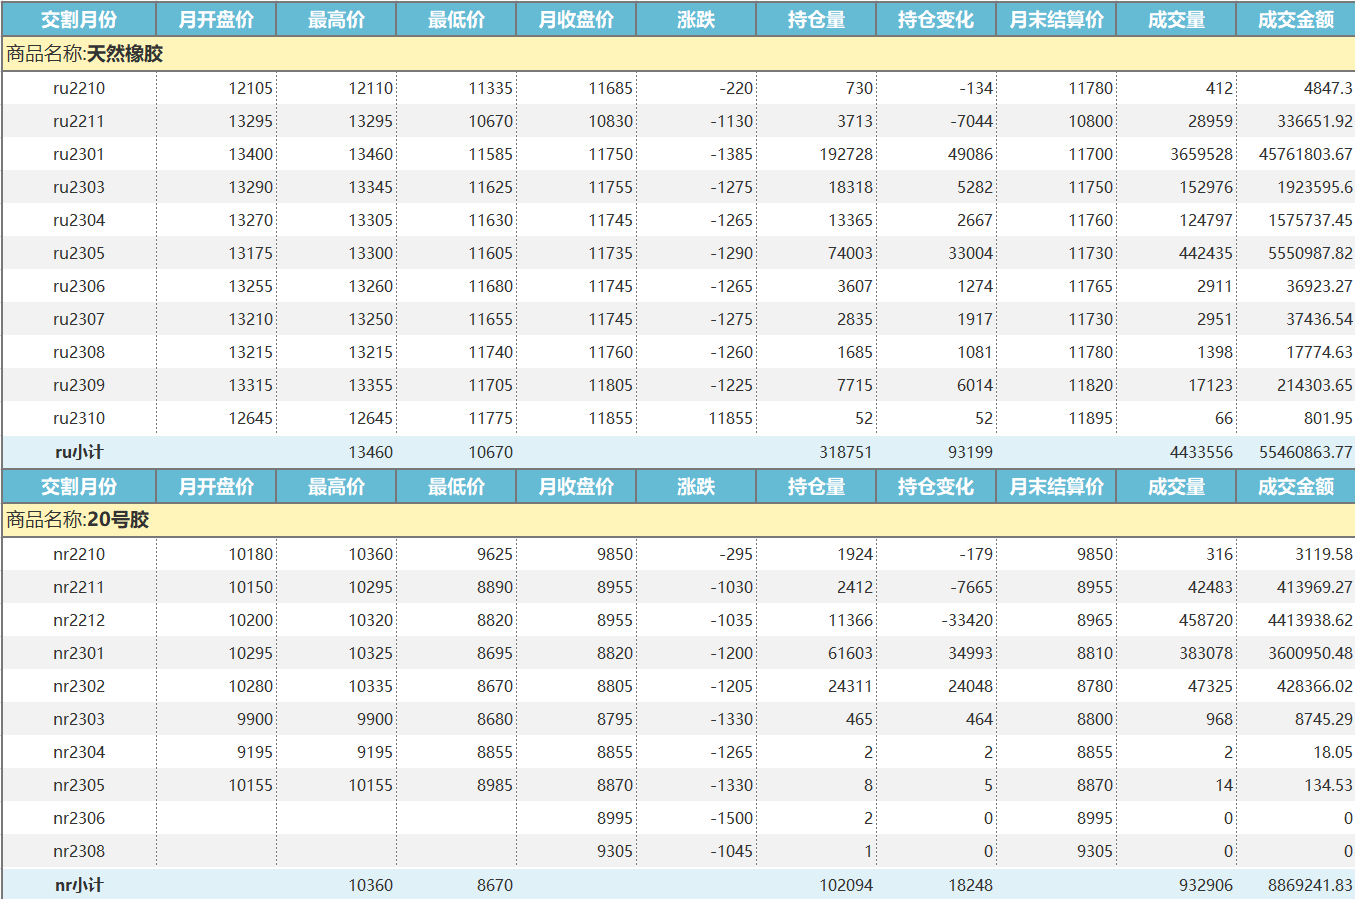Click the nr2306 contract cell
The height and width of the screenshot is (899, 1355).
79,818
